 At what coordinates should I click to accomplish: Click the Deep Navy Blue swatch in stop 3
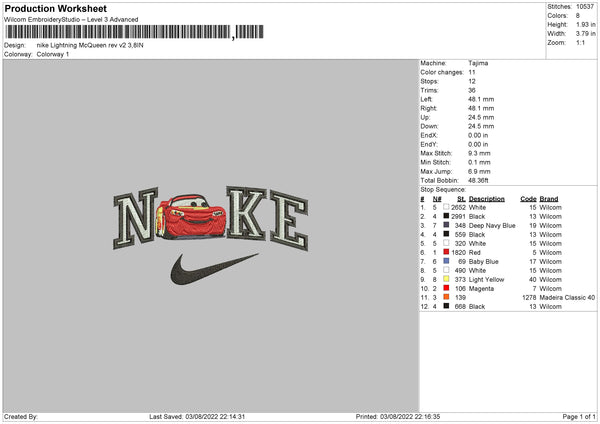click(x=446, y=225)
